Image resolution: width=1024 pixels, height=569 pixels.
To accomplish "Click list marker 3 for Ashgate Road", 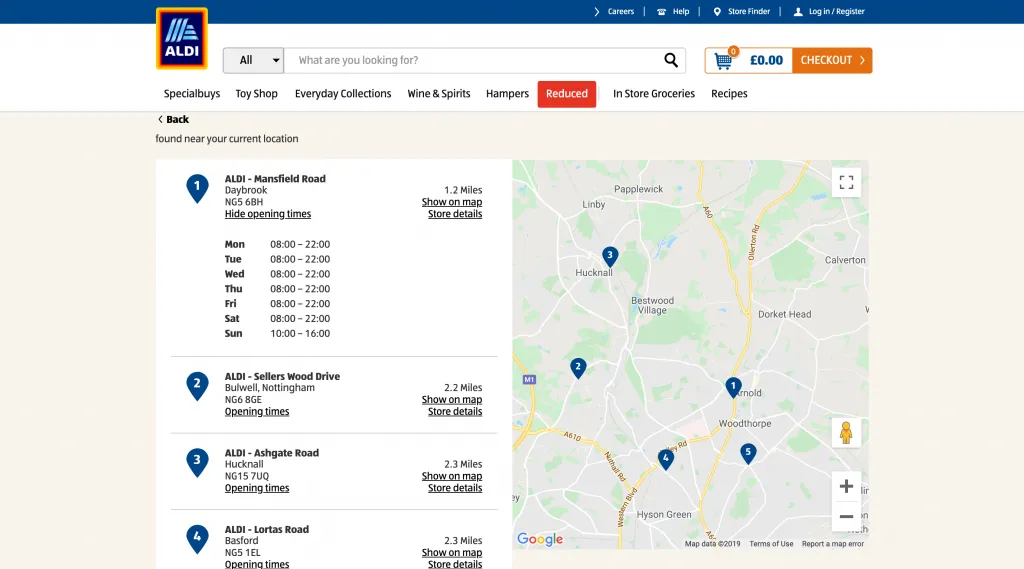I will click(x=197, y=463).
